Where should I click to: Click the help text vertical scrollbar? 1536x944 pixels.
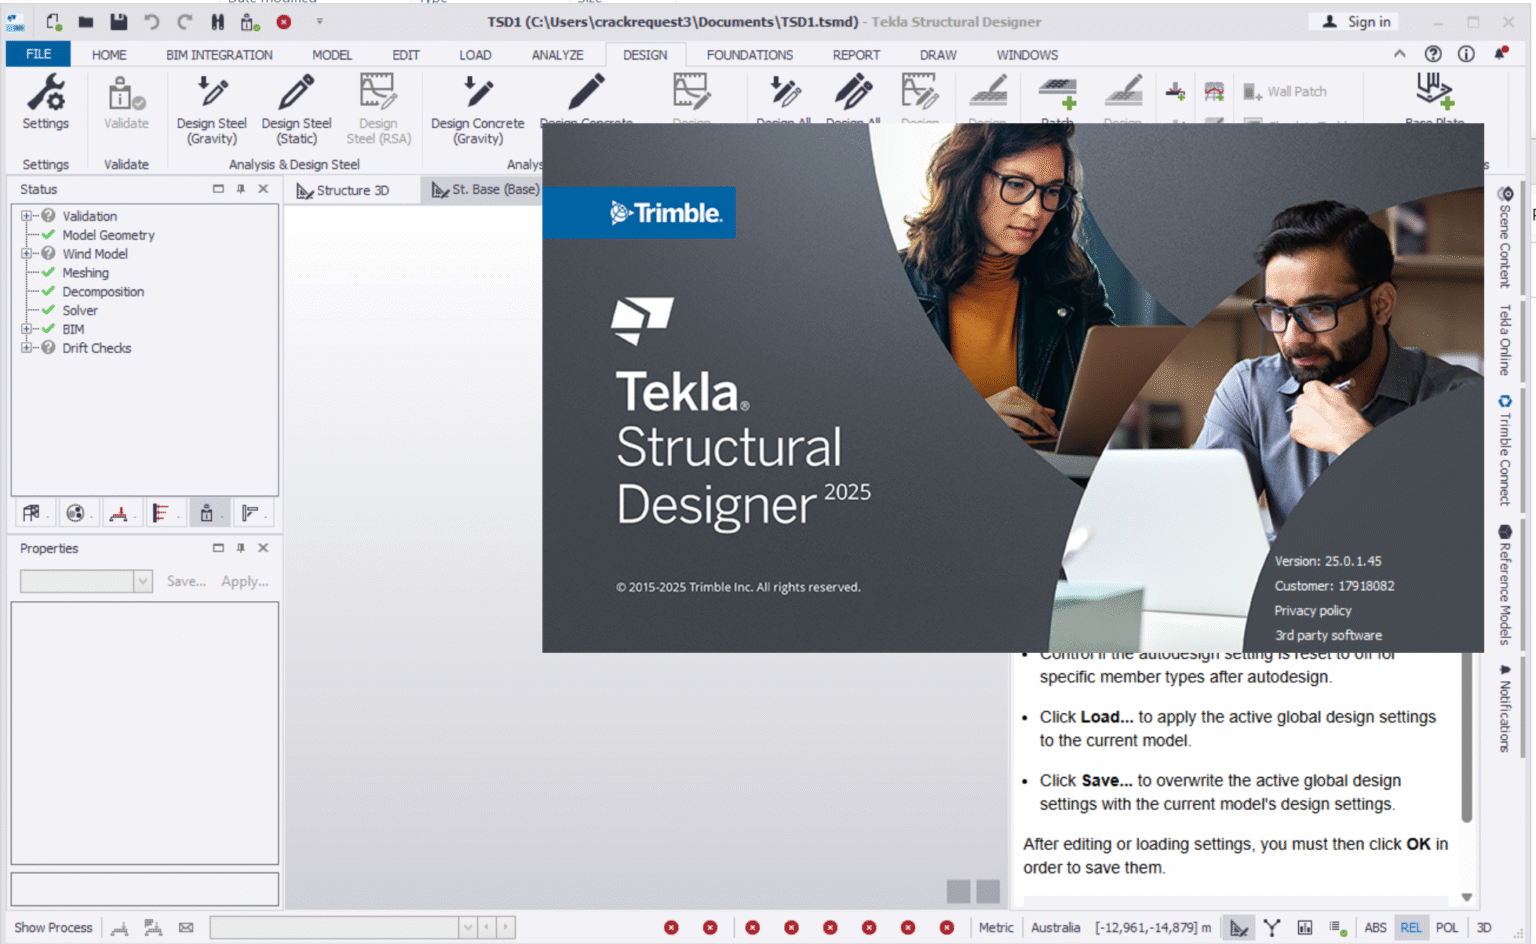point(1467,738)
